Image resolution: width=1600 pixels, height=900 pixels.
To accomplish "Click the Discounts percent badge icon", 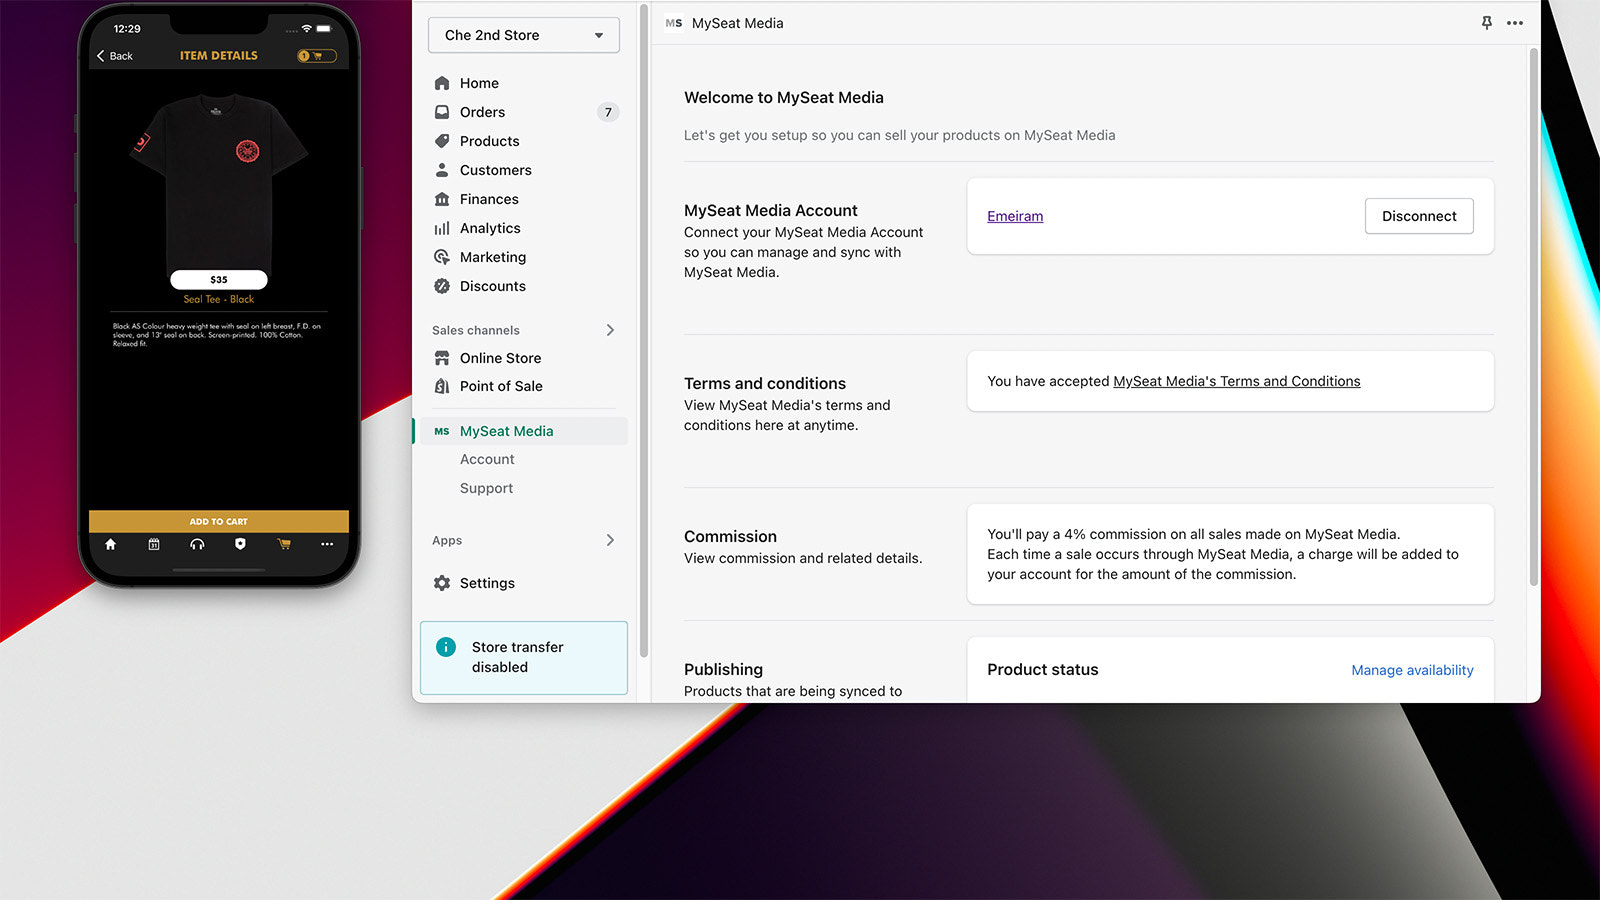I will coord(442,286).
